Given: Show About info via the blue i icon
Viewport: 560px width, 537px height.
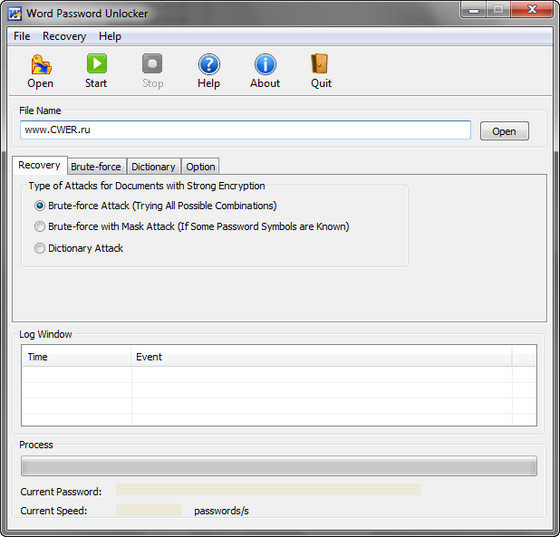Looking at the screenshot, I should (x=265, y=64).
